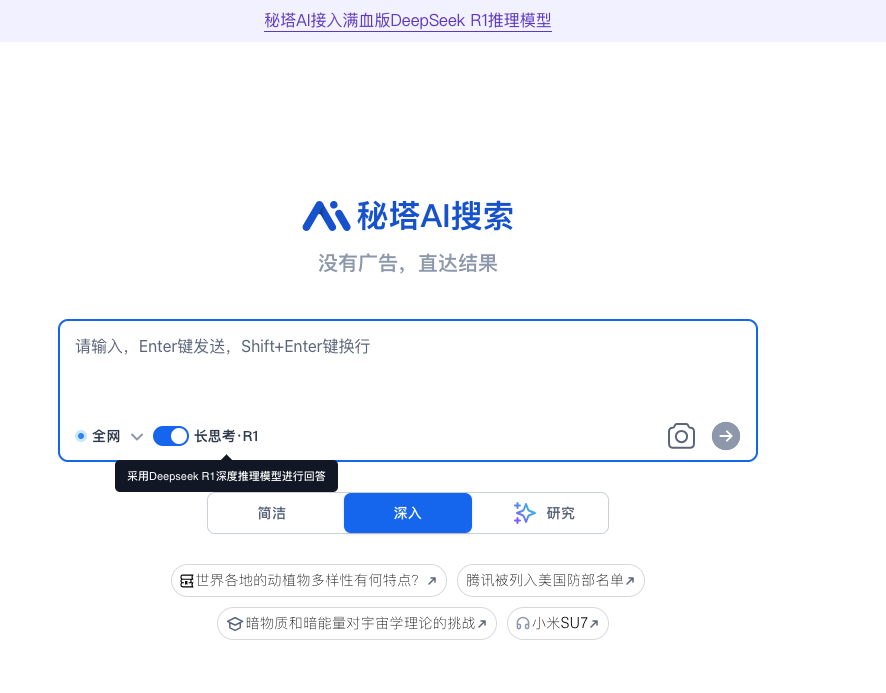Toggle the 长思考·R1 switch off
This screenshot has width=886, height=693.
tap(171, 436)
